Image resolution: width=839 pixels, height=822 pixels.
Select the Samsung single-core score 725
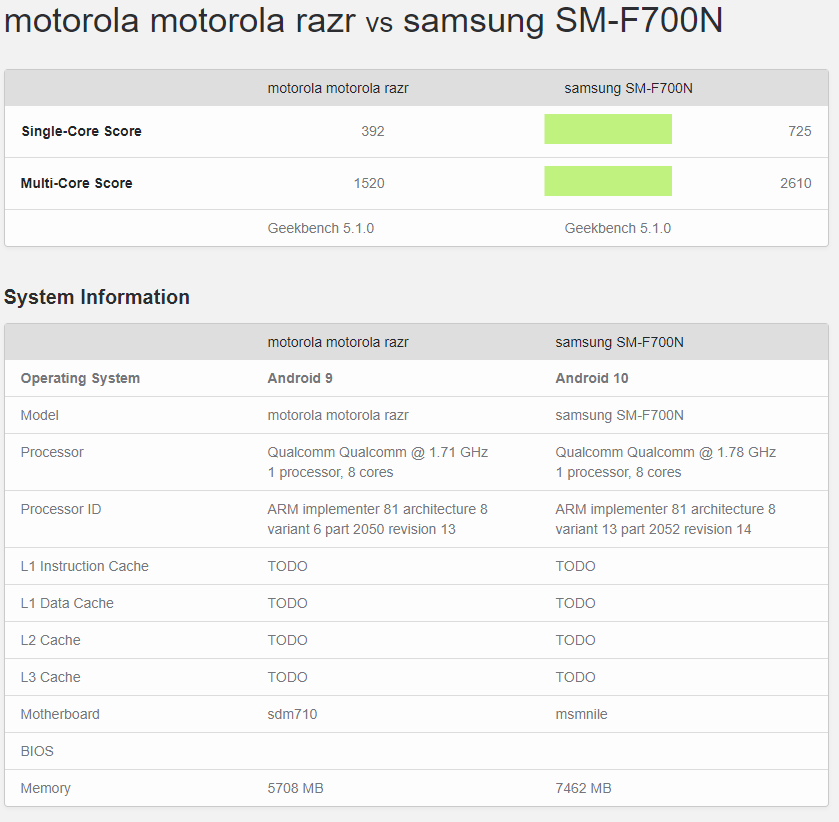(799, 131)
